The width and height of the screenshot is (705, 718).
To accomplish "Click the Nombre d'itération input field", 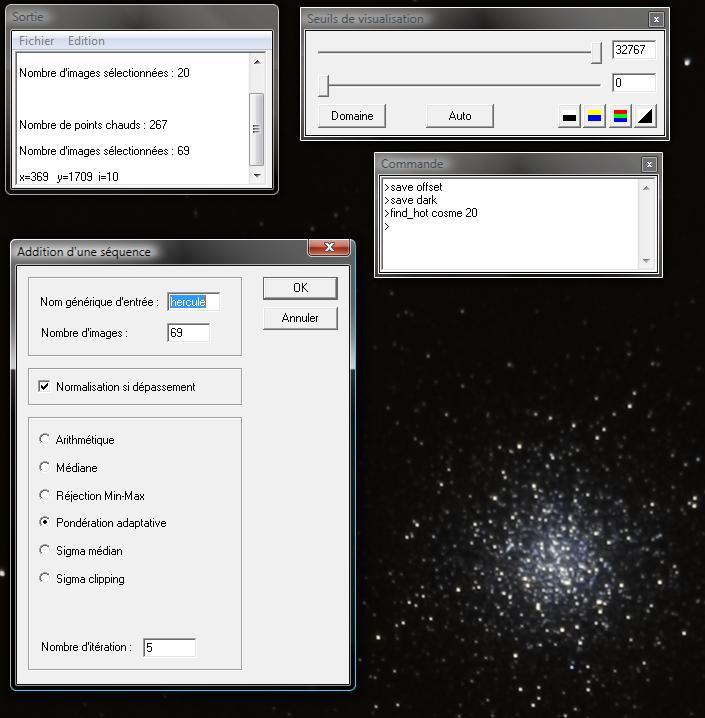I will (x=169, y=647).
